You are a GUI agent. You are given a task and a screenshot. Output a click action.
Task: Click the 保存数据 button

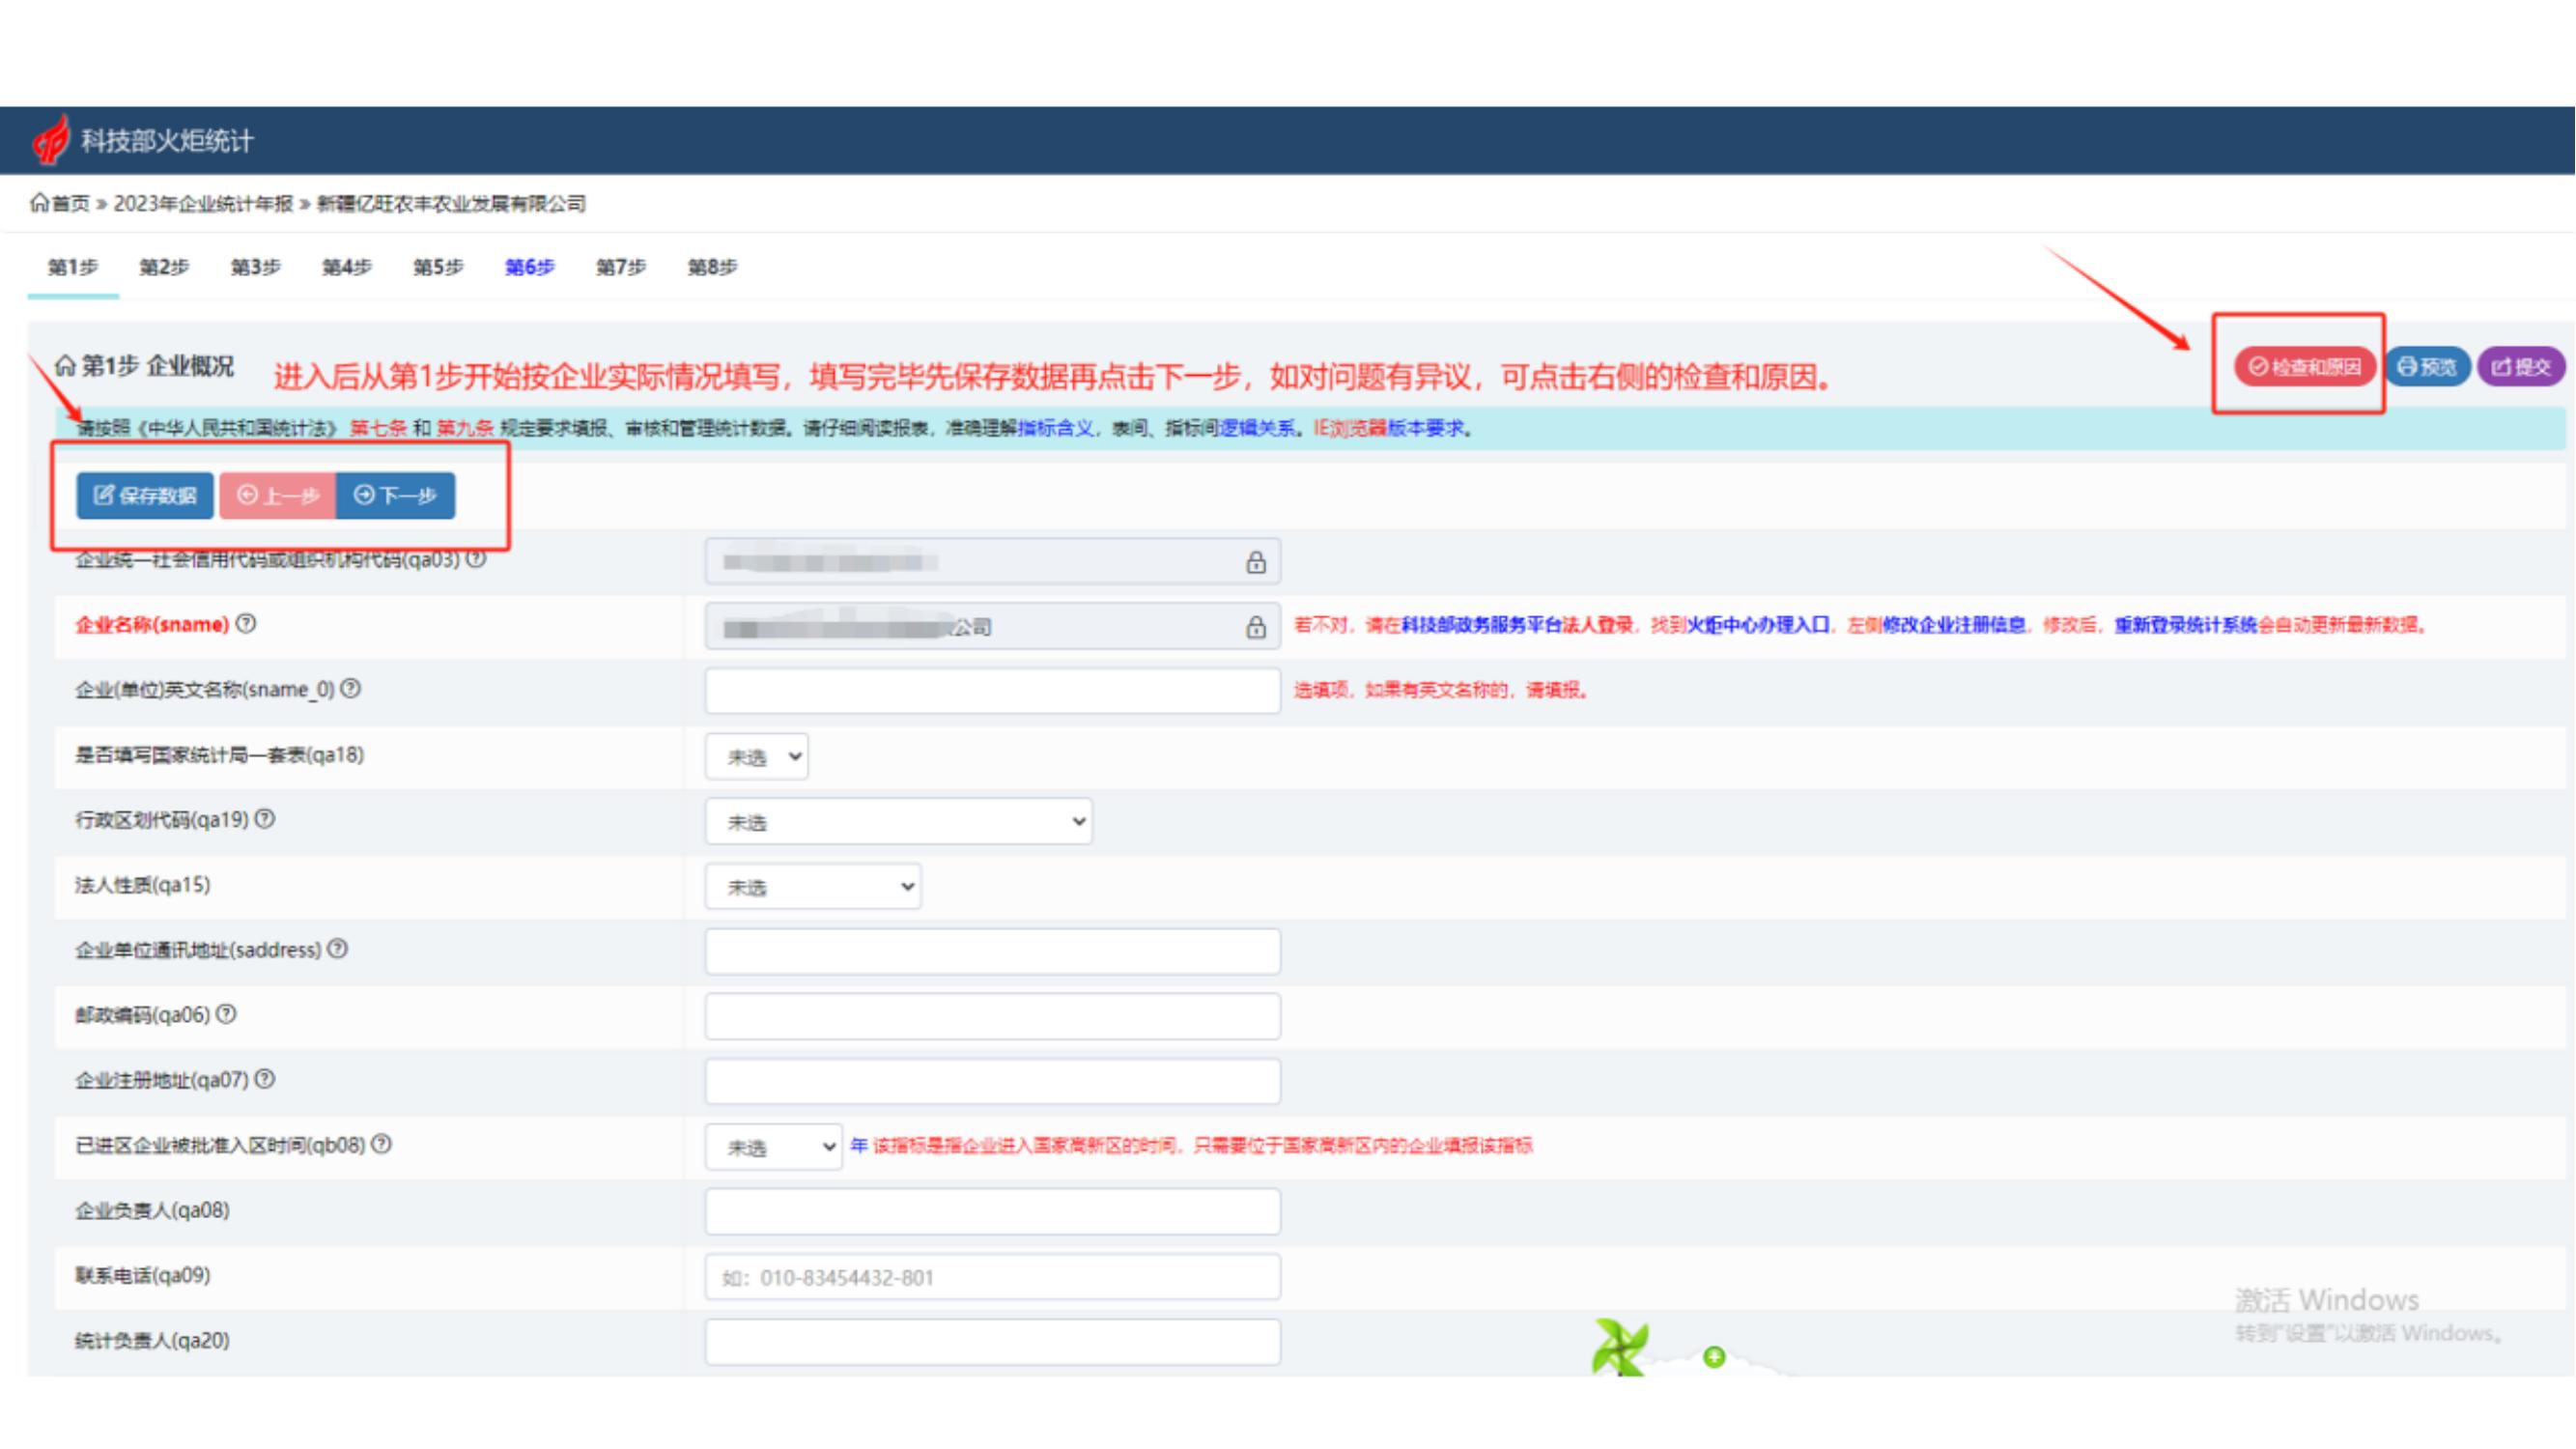[145, 495]
